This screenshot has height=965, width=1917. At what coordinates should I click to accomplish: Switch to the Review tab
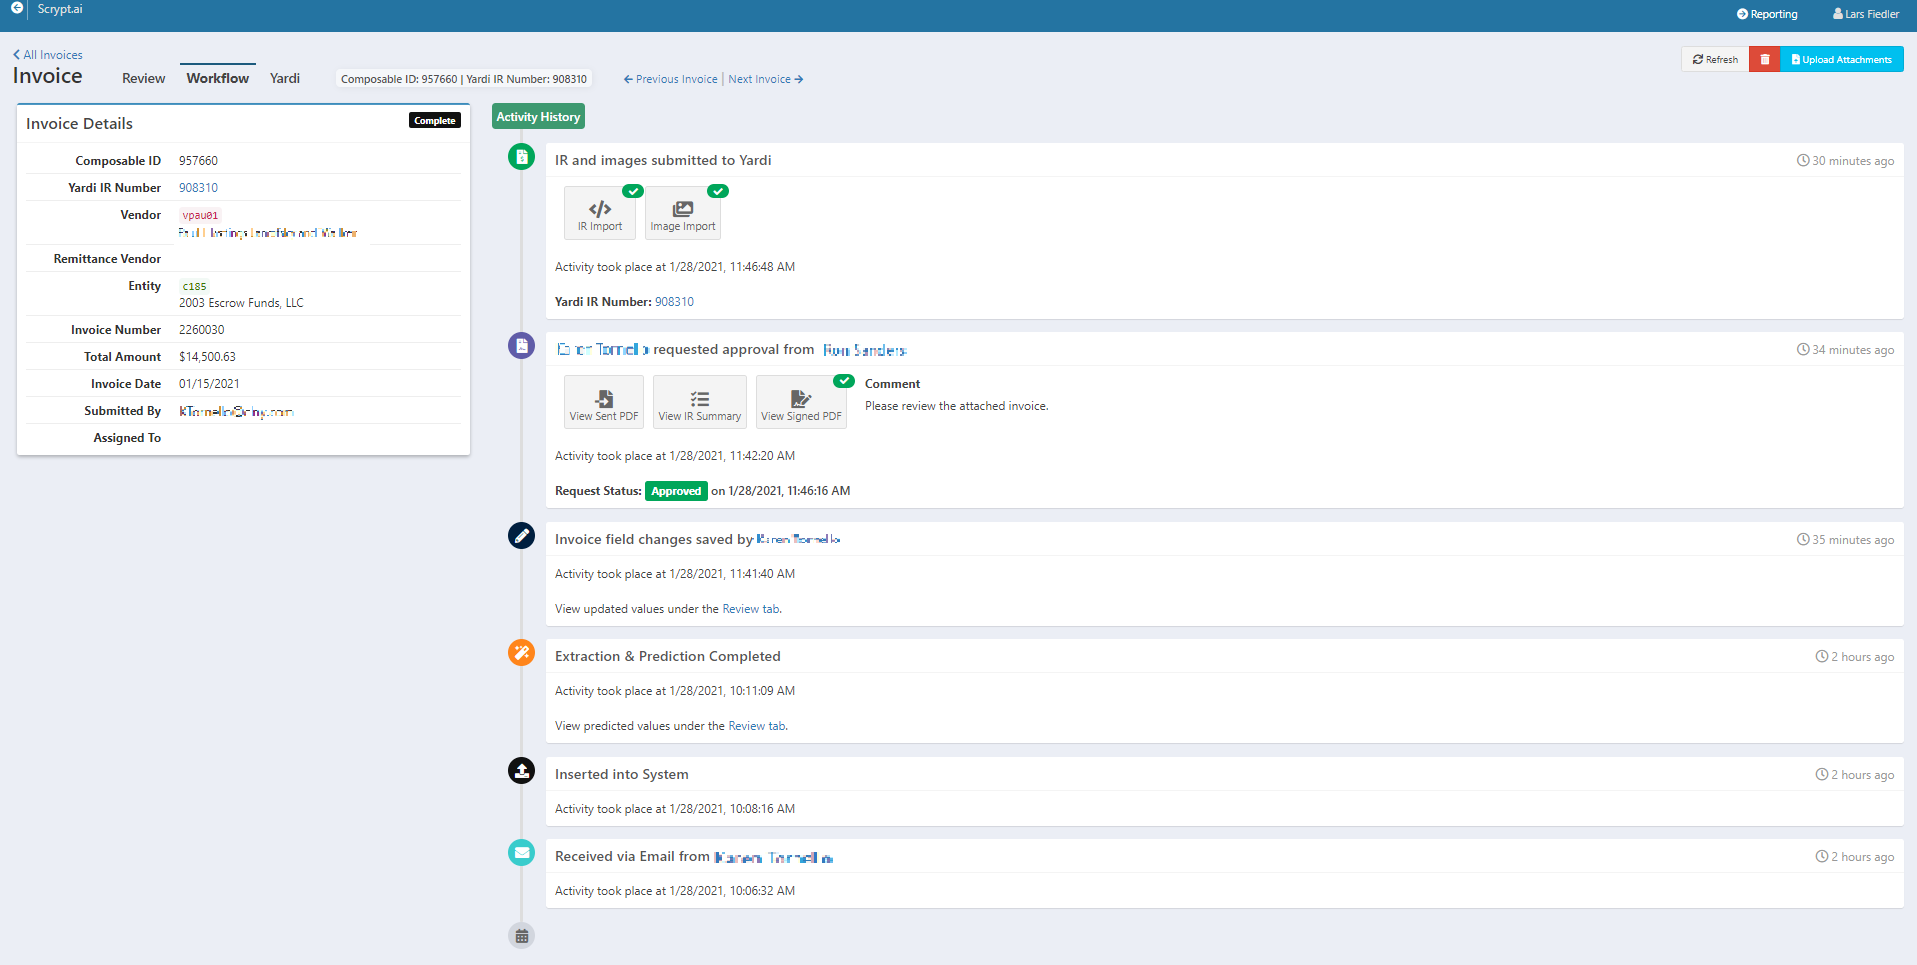[x=143, y=78]
